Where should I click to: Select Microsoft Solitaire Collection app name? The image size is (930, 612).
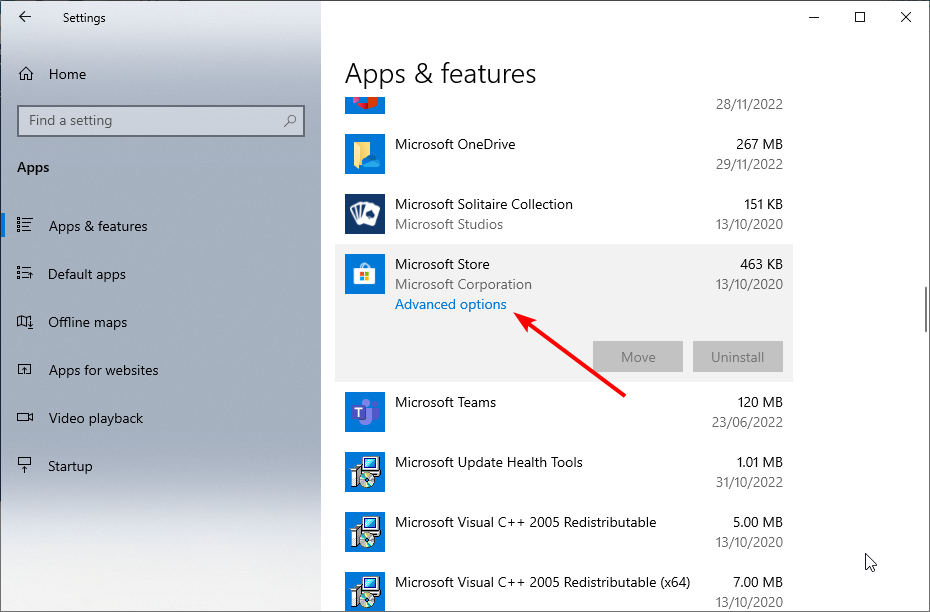pos(484,204)
